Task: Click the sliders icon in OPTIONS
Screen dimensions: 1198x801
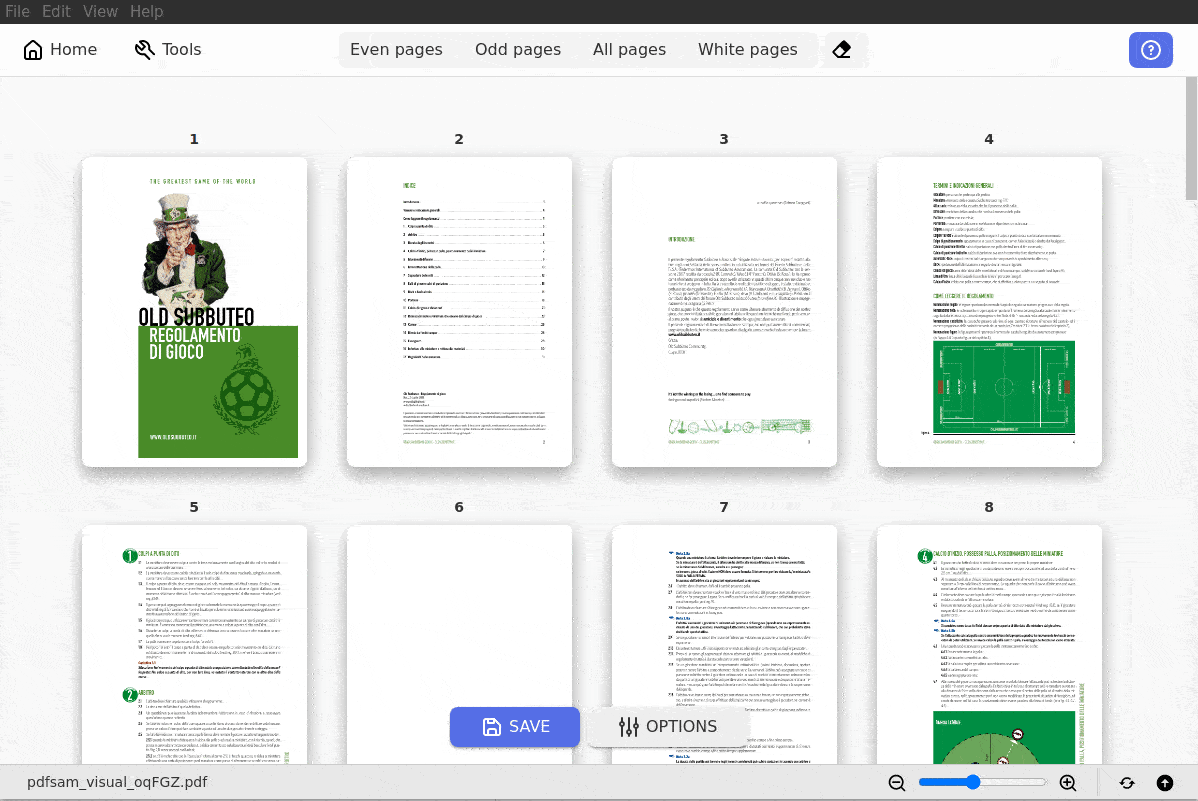Action: coord(628,726)
